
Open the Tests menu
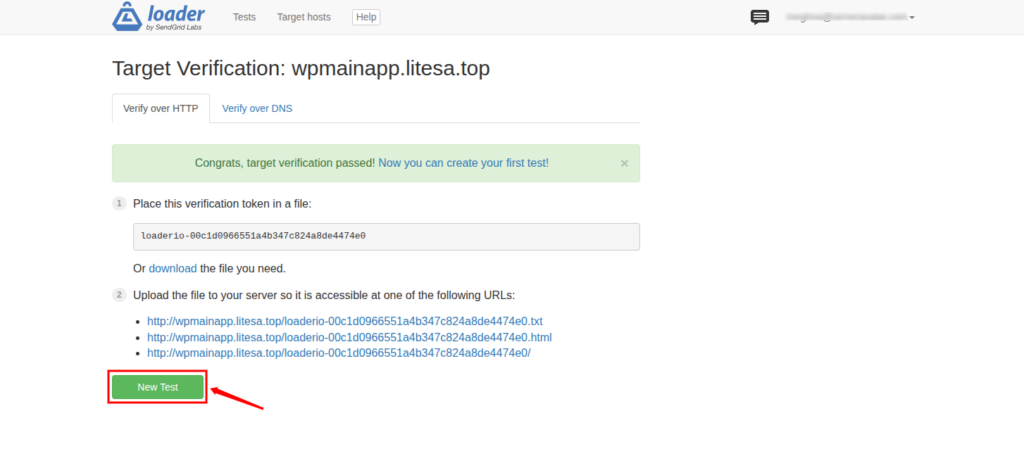point(244,17)
